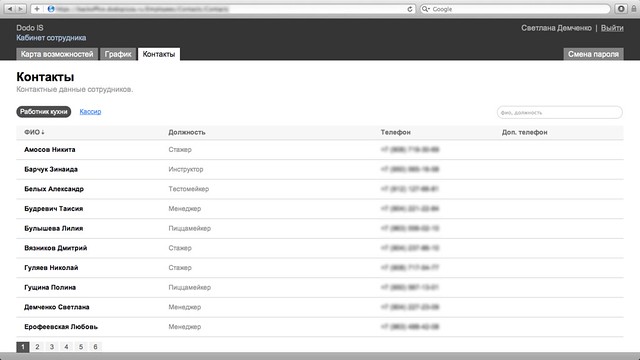Click Инструктор in Барчук Зинаида's row
This screenshot has width=640, height=360.
click(x=186, y=169)
